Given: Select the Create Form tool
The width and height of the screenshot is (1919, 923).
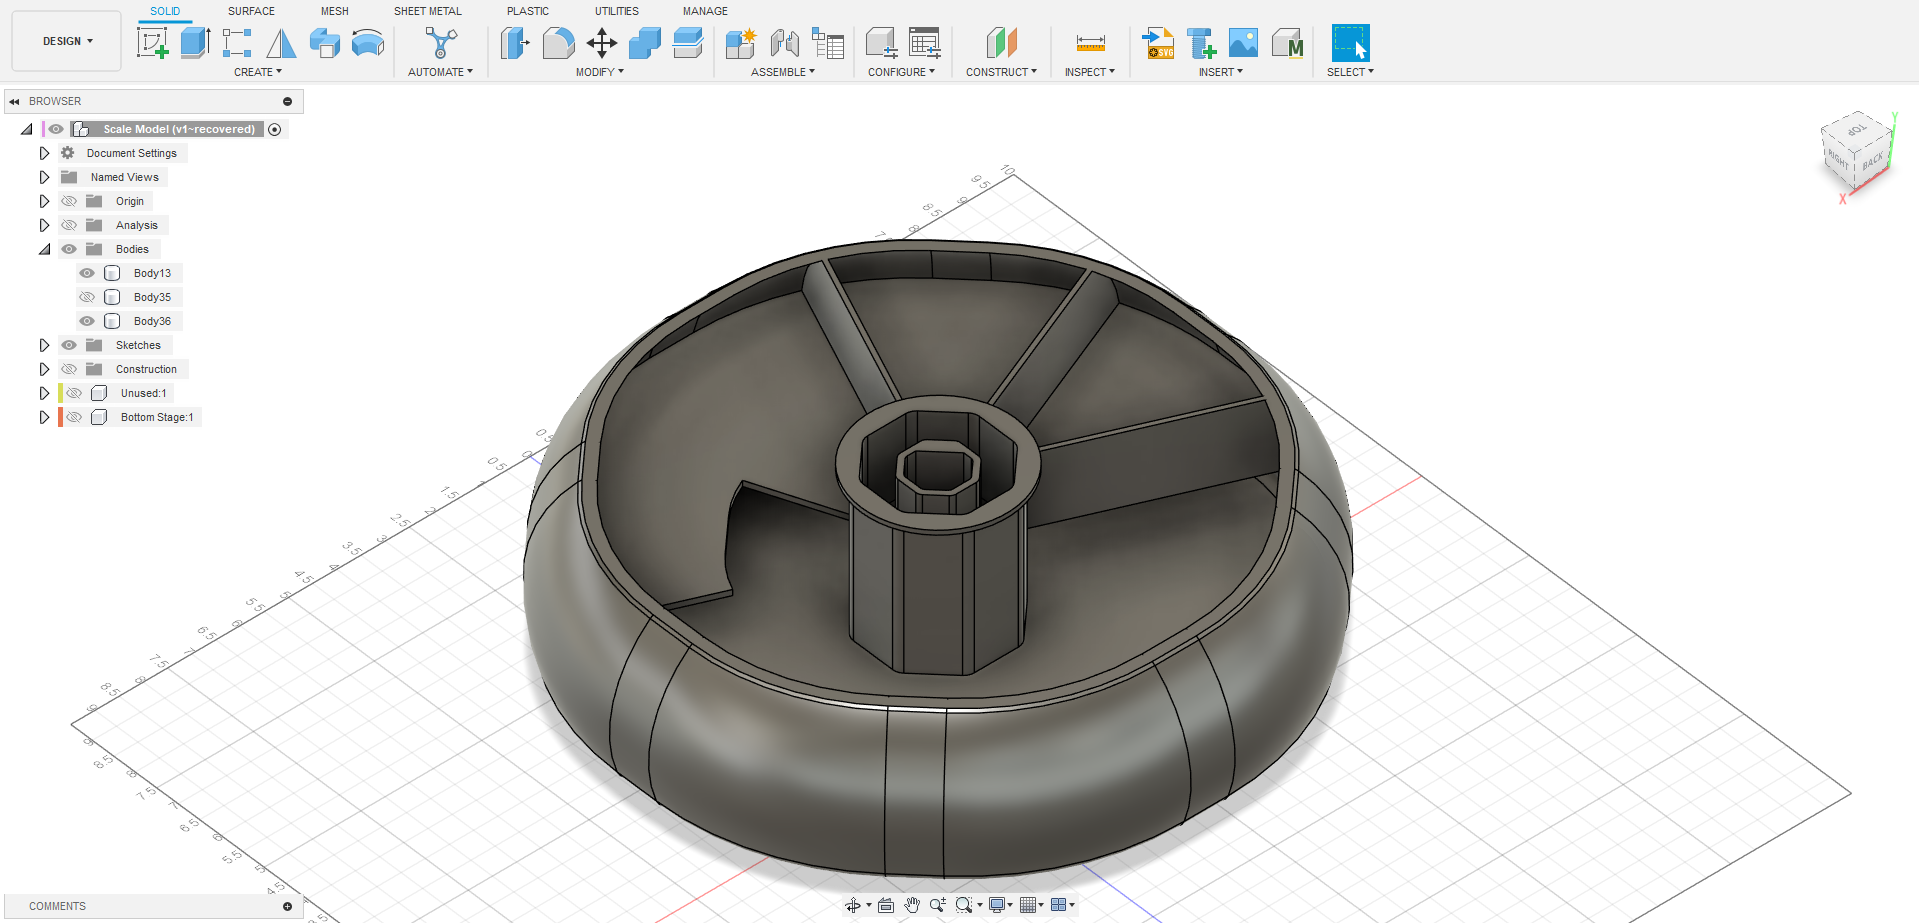Looking at the screenshot, I should [x=368, y=43].
